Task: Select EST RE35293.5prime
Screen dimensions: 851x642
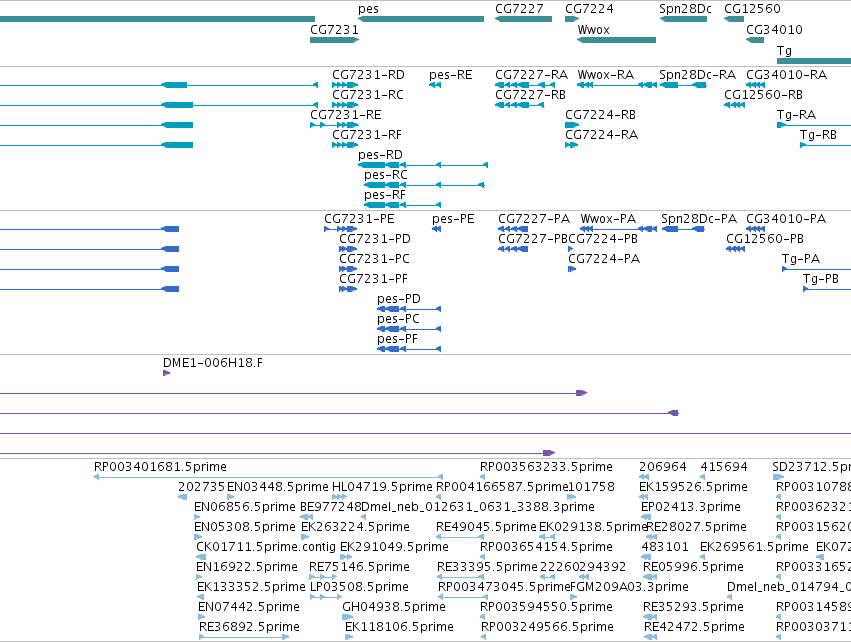Action: (x=650, y=617)
